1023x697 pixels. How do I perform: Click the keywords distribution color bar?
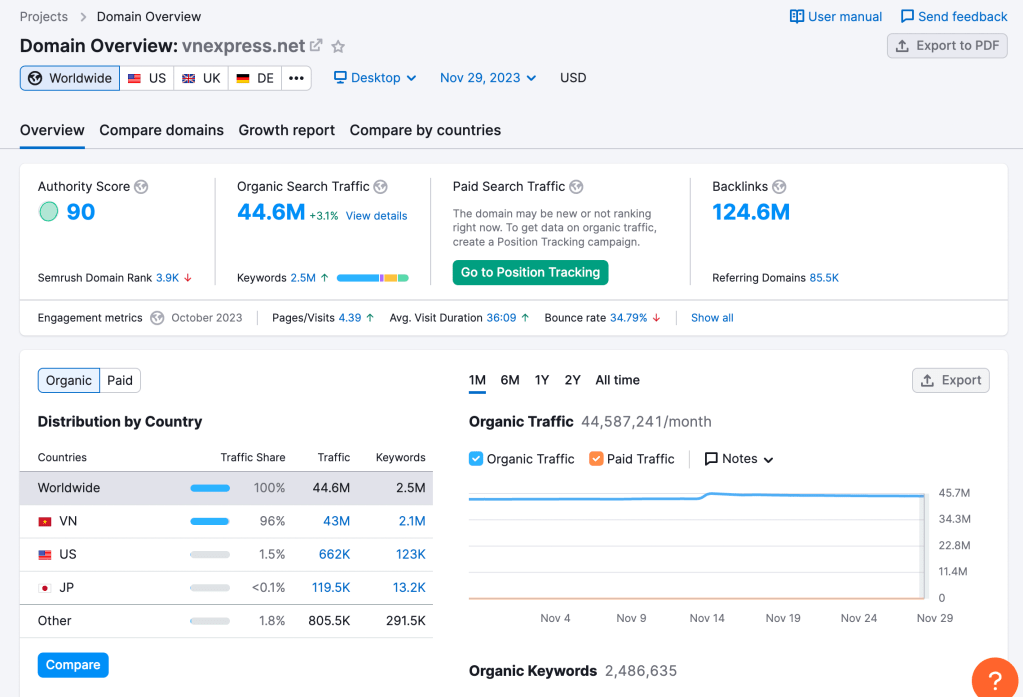point(373,278)
